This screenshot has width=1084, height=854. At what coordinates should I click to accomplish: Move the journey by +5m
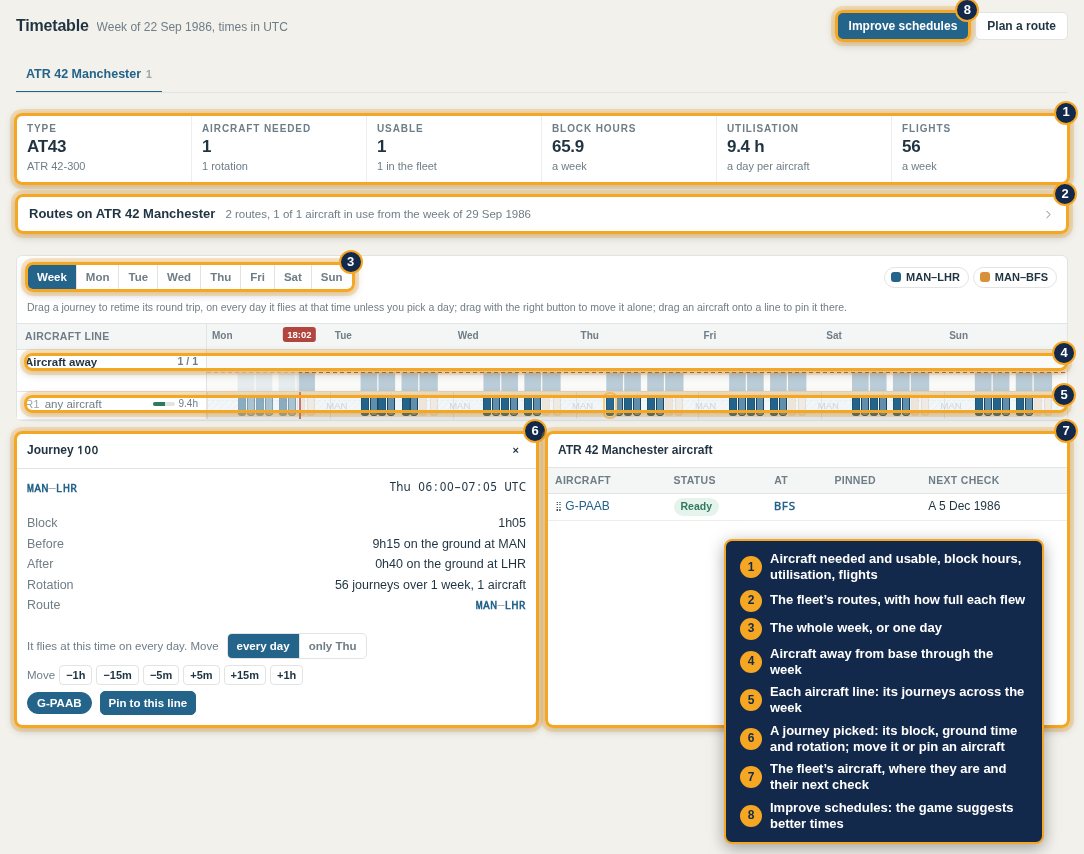[x=201, y=676]
